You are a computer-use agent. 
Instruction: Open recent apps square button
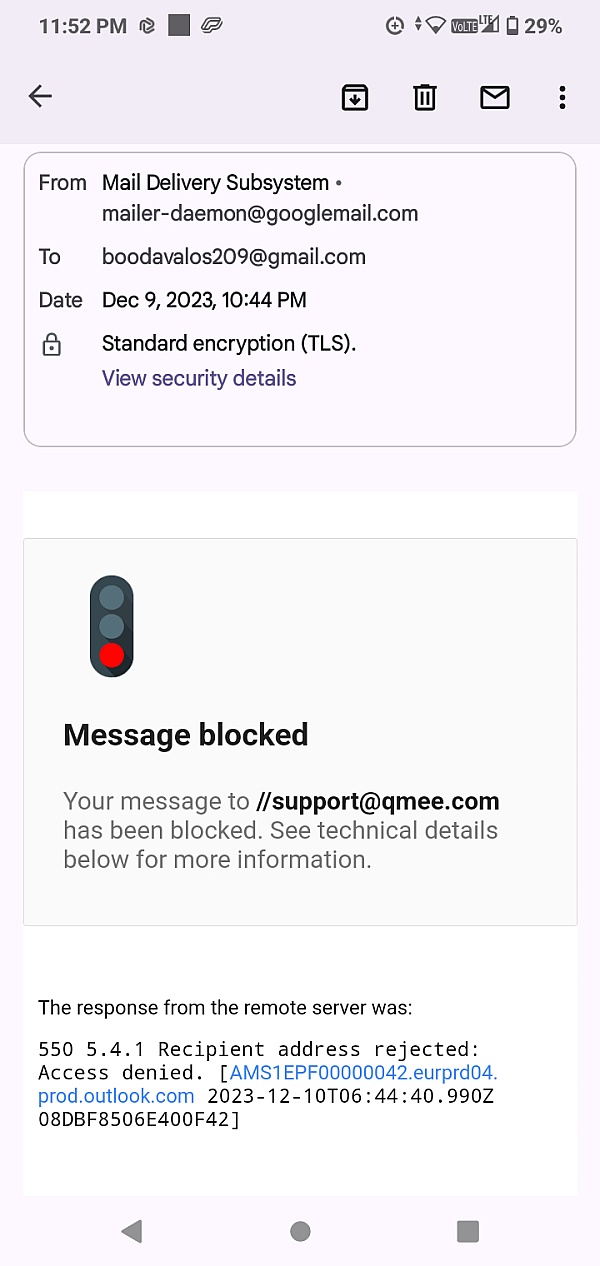[x=467, y=1231]
